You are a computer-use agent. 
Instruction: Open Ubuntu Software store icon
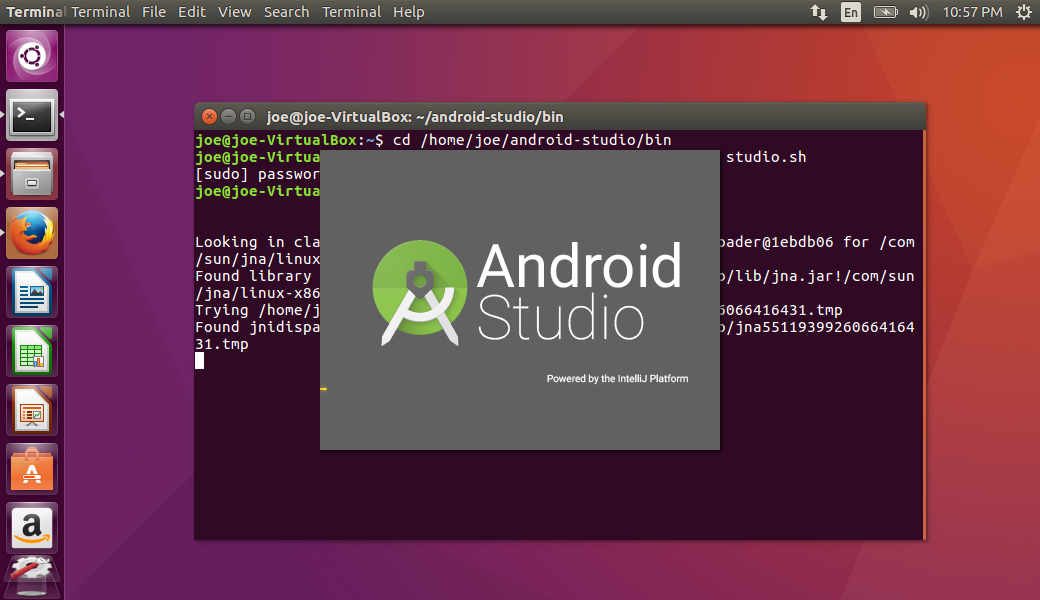coord(32,469)
